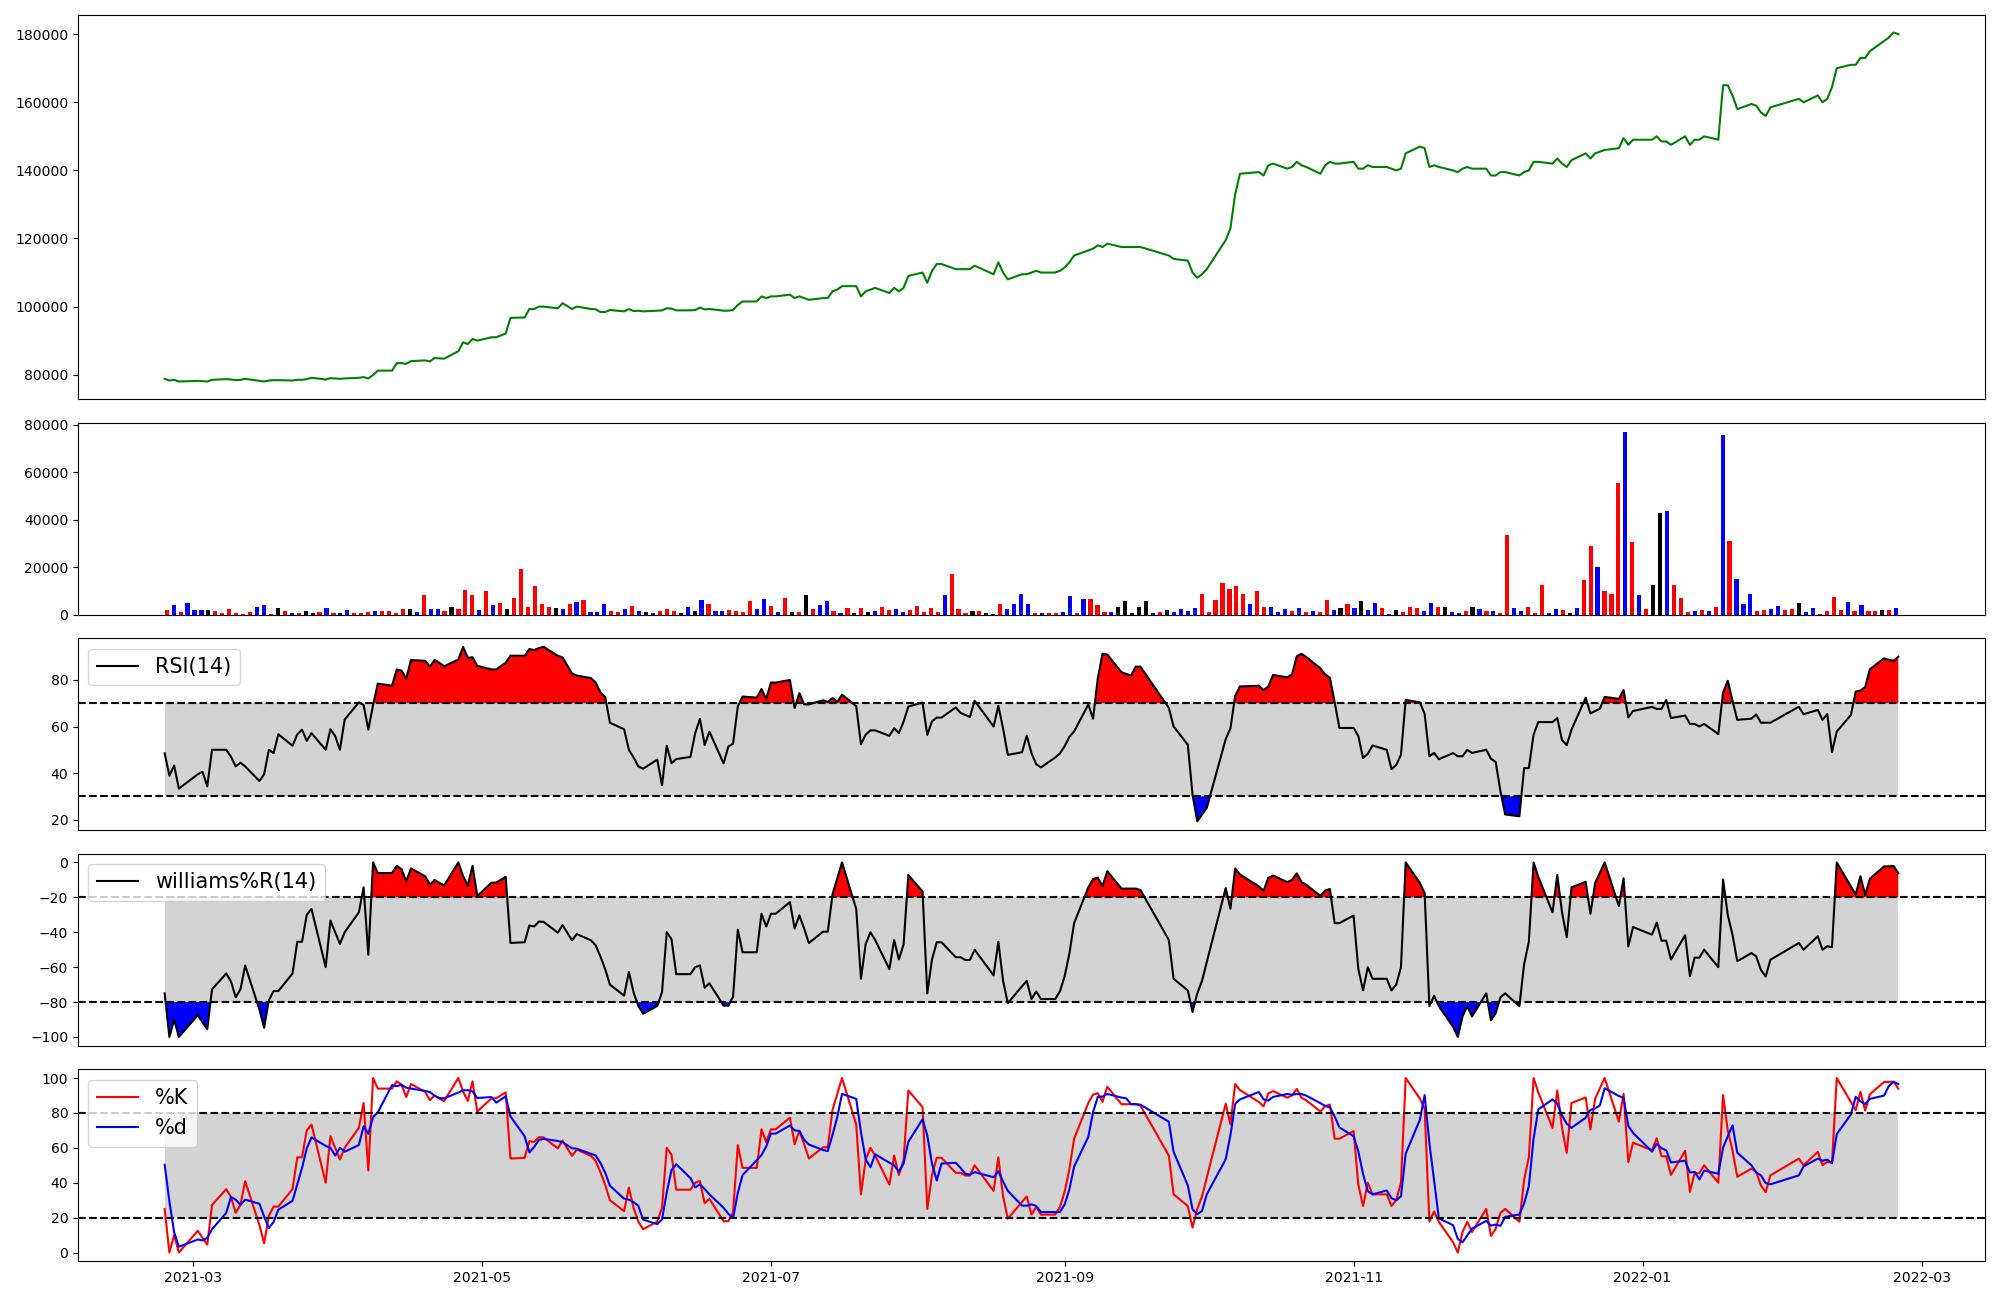Click the 2022-03 x-axis date label
Screen dimensions: 2000x1300
click(x=1921, y=1277)
